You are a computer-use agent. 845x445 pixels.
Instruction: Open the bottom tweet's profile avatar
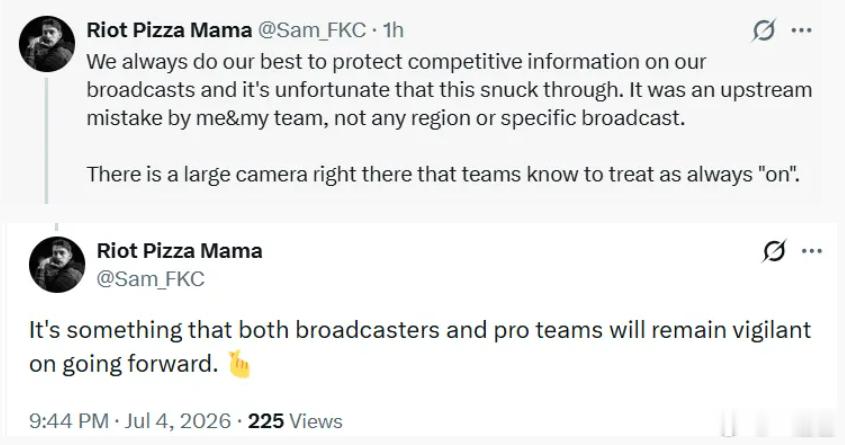tap(57, 265)
